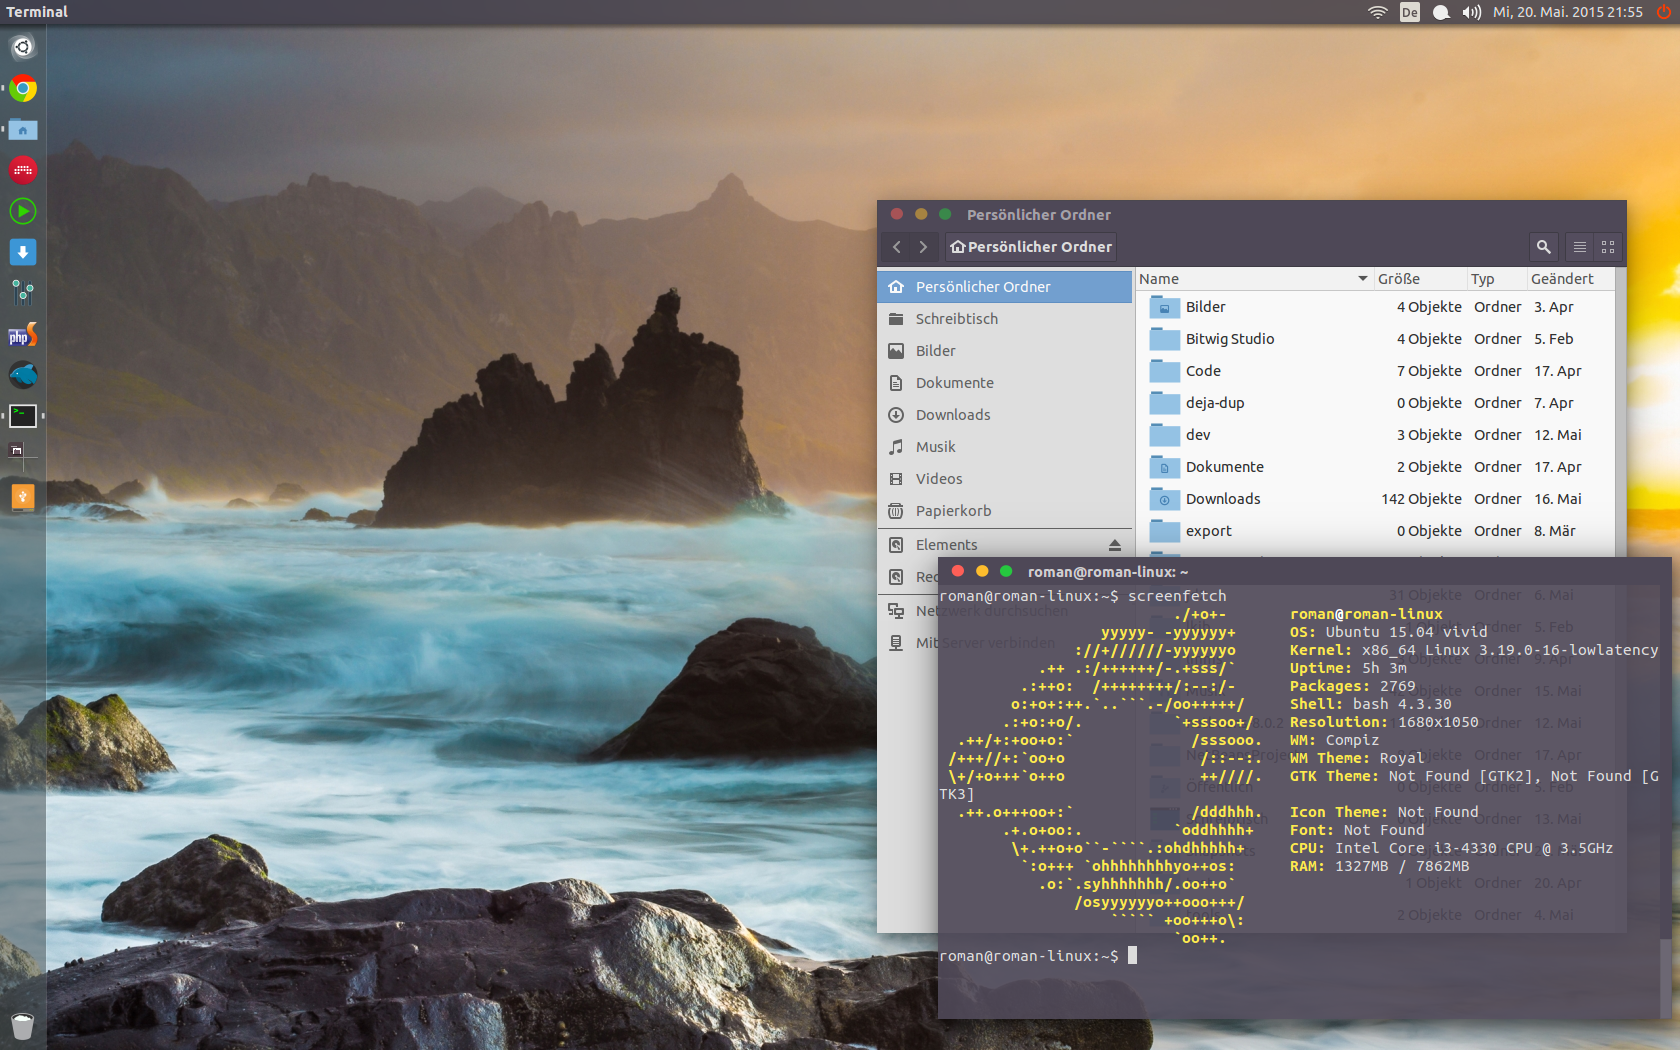The width and height of the screenshot is (1680, 1050).
Task: Click the Resolution: 1680x1050 line in terminal
Action: (1384, 722)
